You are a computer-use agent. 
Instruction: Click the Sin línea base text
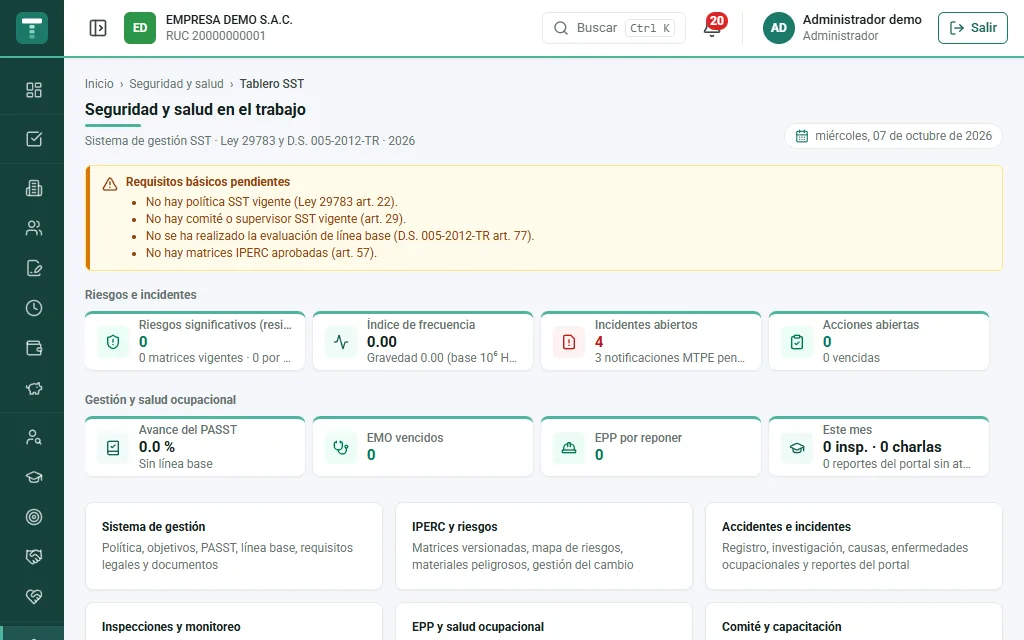click(176, 464)
